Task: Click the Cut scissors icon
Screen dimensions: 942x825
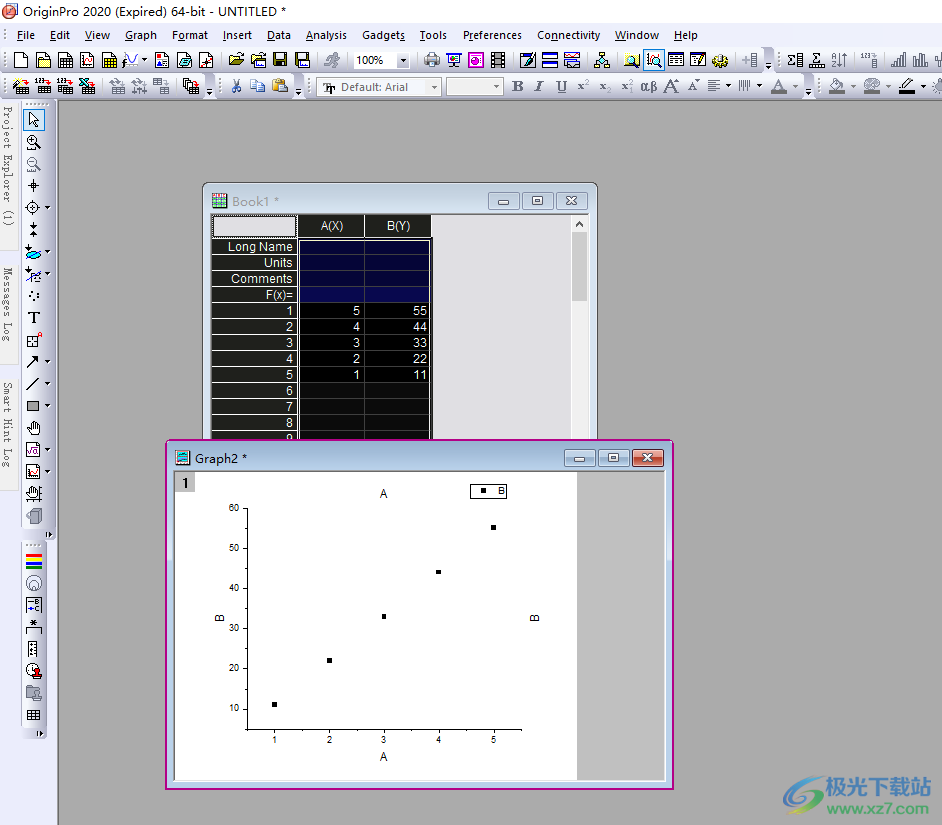Action: [236, 87]
